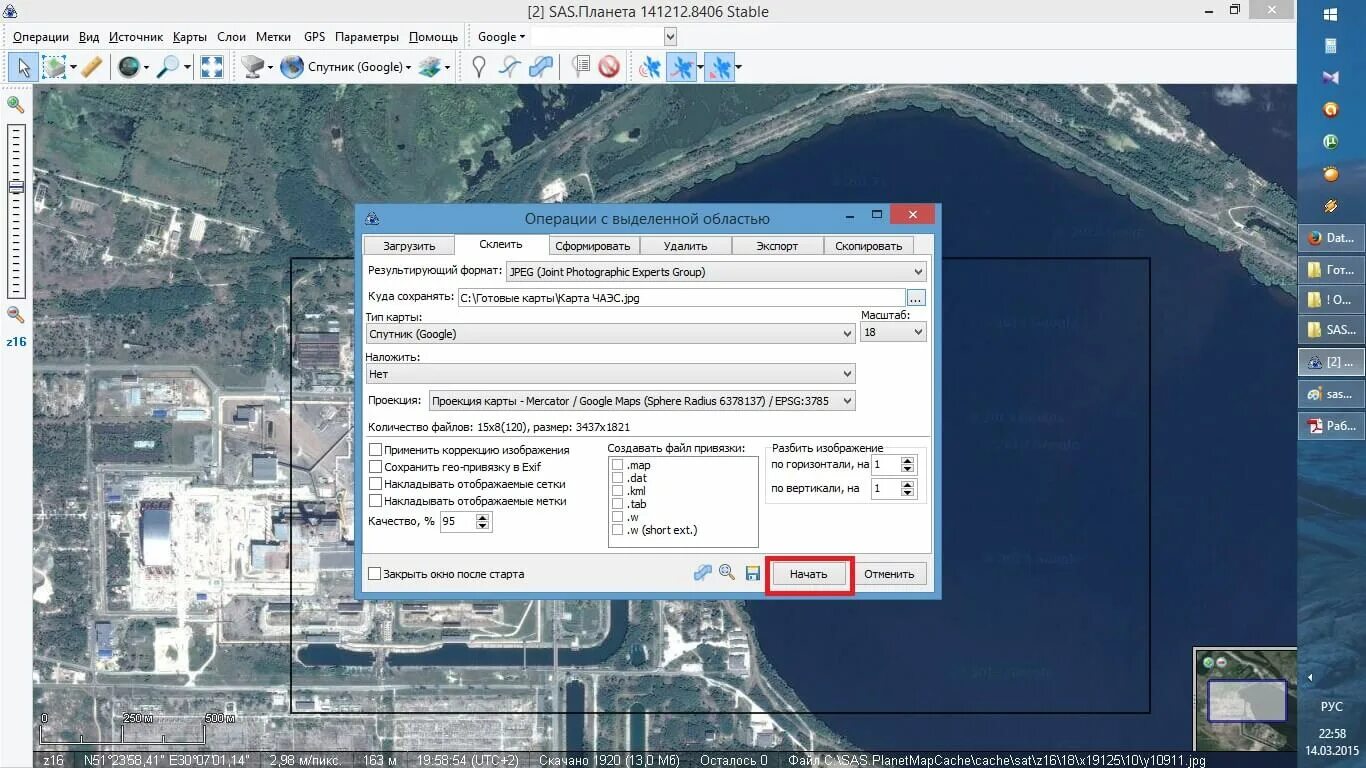Tick the .dat georeference file checkbox
Viewport: 1366px width, 768px height.
[x=617, y=478]
